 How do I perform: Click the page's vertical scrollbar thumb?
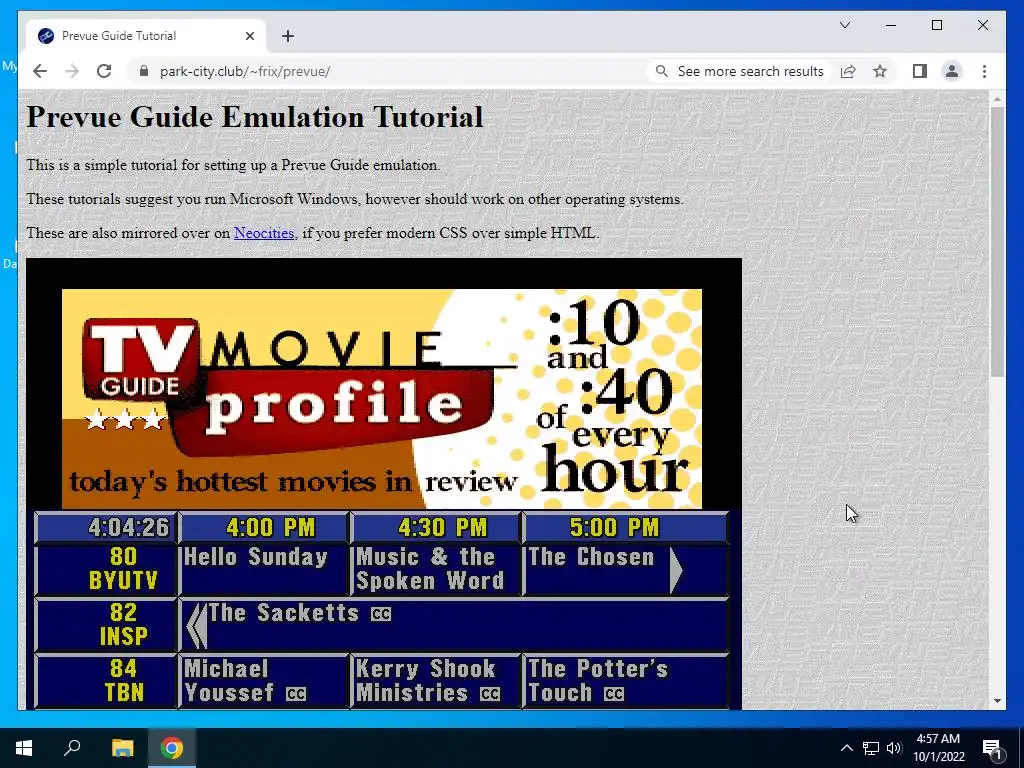[997, 242]
